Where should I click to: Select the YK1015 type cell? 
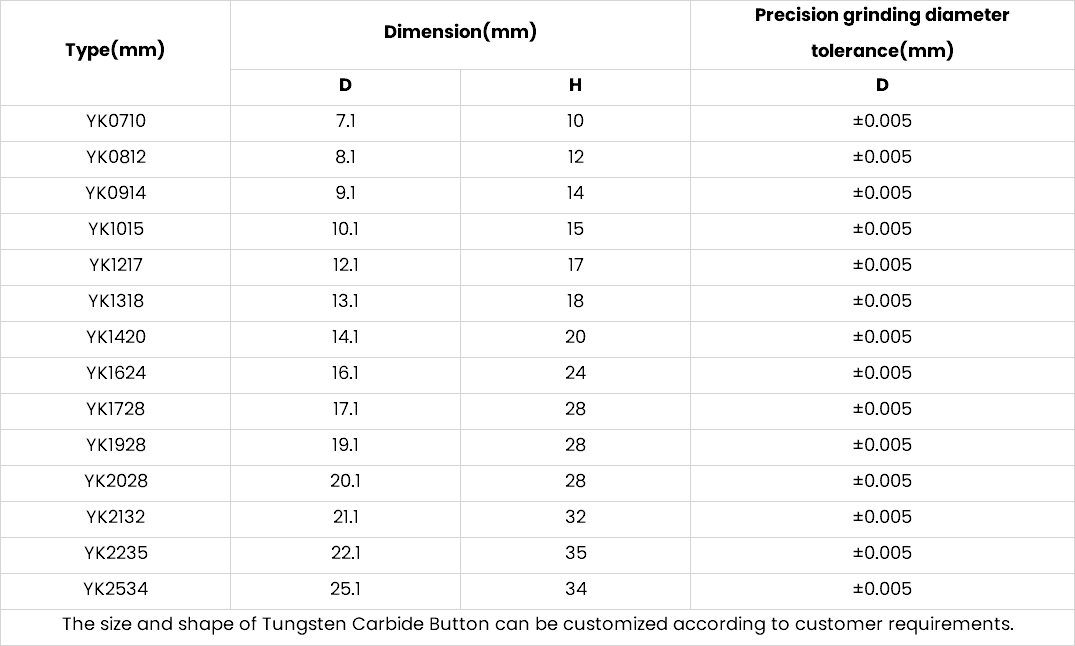pyautogui.click(x=116, y=229)
